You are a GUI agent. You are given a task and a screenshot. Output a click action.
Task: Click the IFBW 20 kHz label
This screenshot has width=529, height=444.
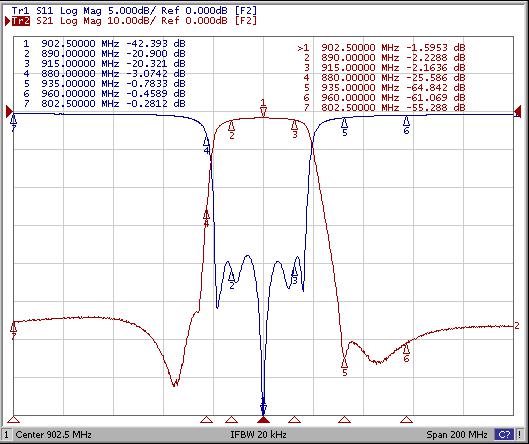pos(258,434)
